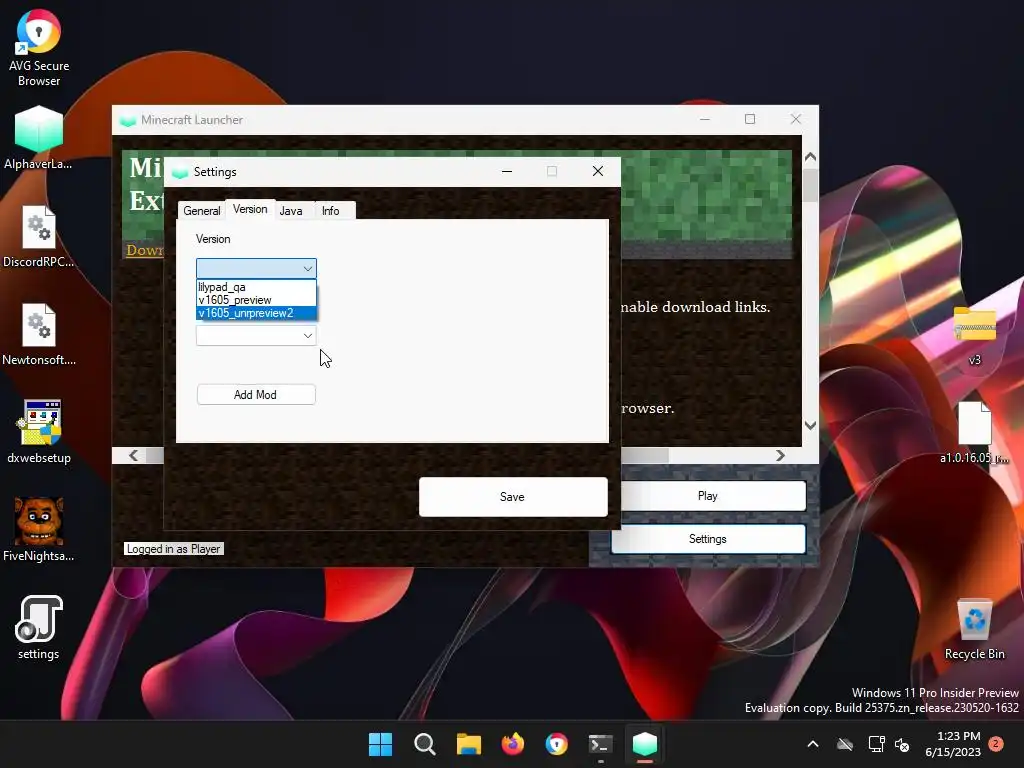Switch to General tab in Settings

point(201,211)
